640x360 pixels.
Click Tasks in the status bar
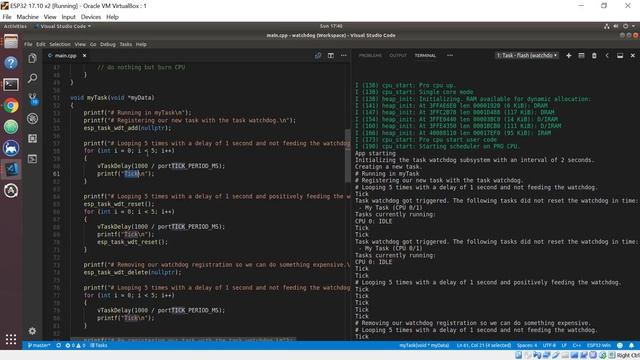[99, 345]
